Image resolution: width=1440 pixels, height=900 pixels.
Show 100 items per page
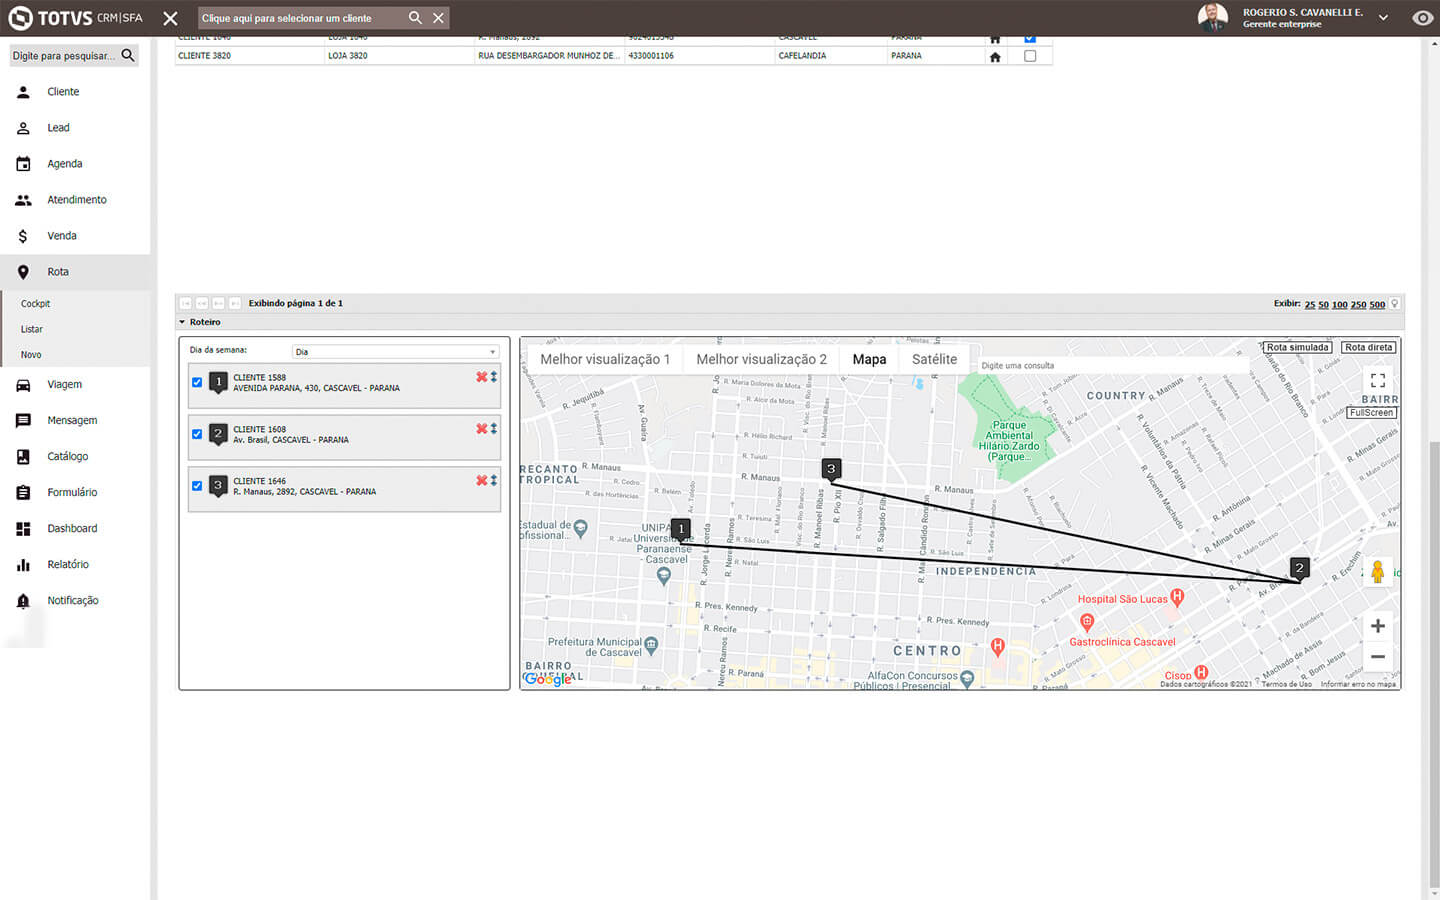pyautogui.click(x=1339, y=304)
